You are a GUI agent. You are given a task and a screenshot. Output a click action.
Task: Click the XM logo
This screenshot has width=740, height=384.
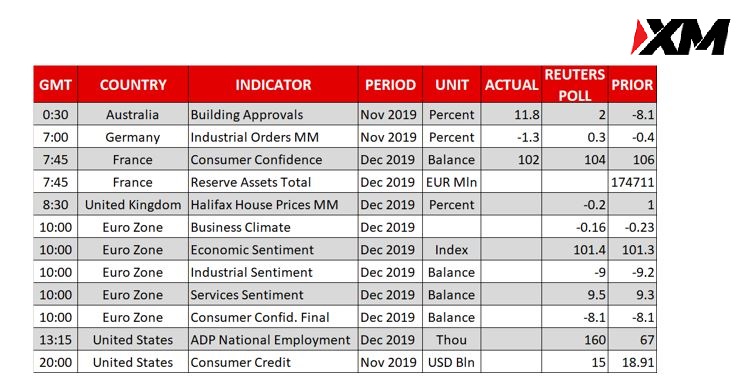[x=680, y=37]
